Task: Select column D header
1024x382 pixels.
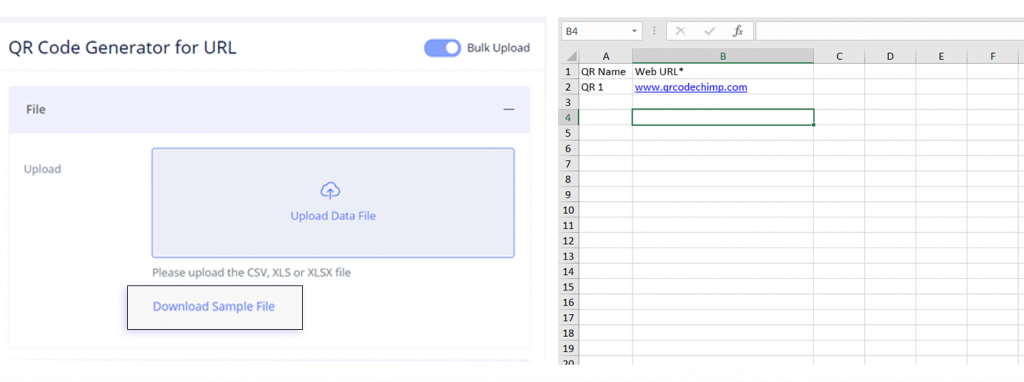Action: click(890, 57)
